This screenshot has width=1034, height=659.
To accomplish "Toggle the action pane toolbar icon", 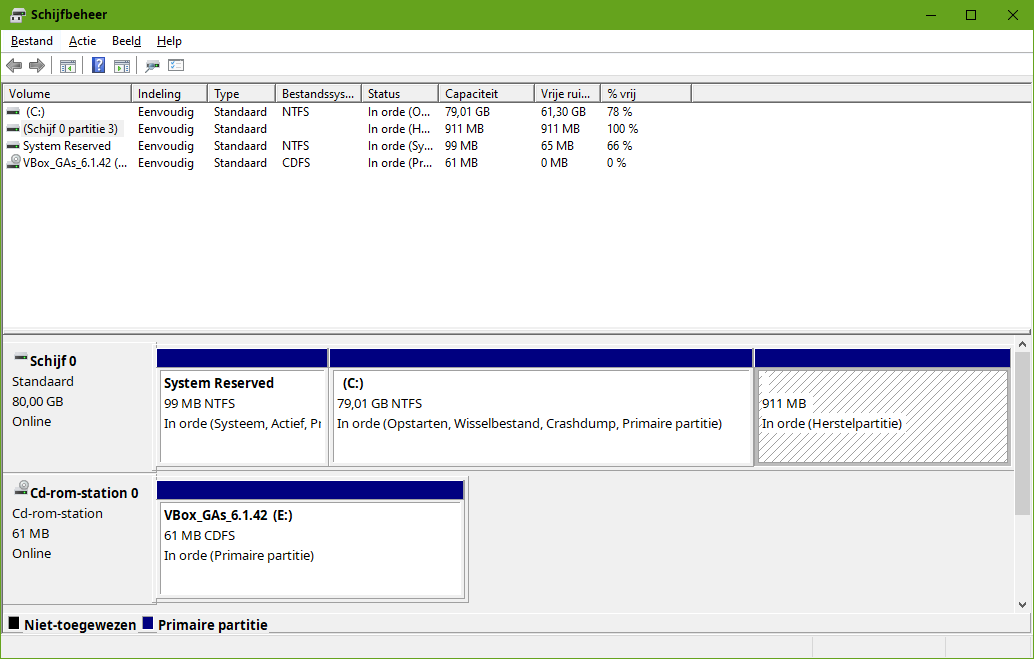I will coord(122,66).
